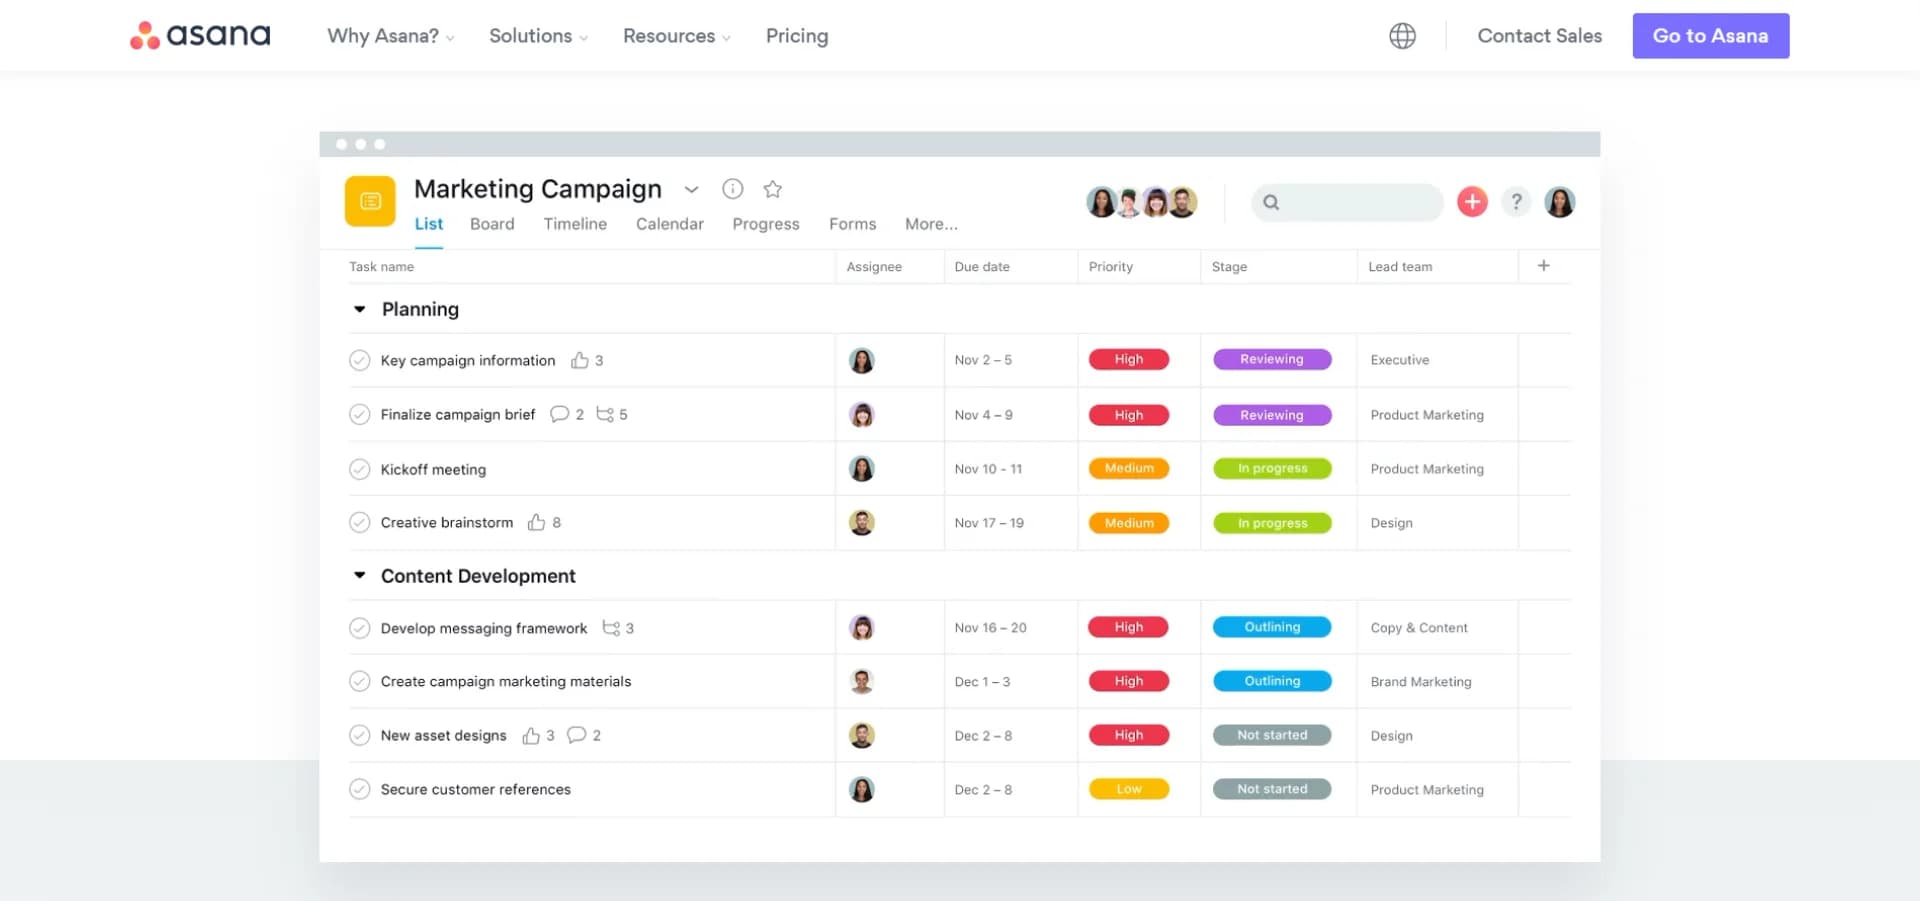The height and width of the screenshot is (901, 1920).
Task: Open the help question mark icon
Action: (x=1516, y=202)
